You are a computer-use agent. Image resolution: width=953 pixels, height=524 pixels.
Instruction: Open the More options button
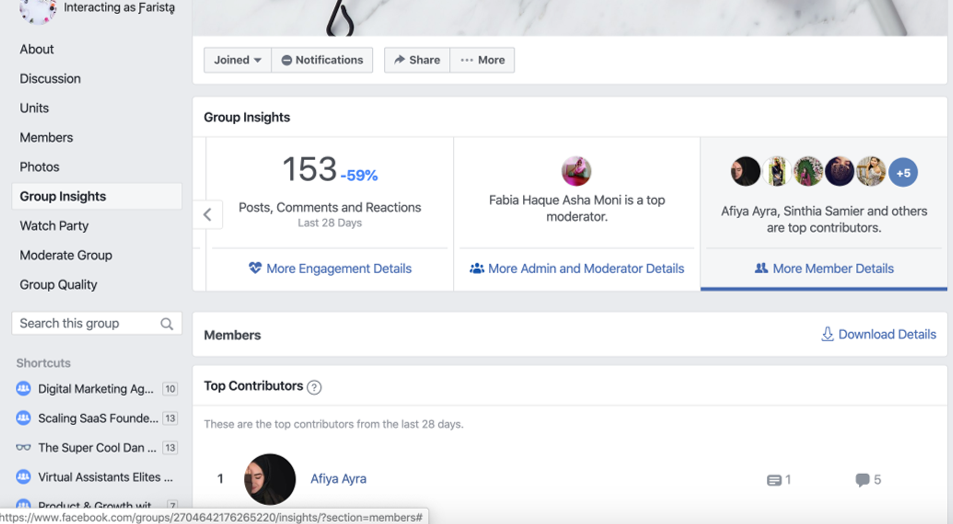483,60
